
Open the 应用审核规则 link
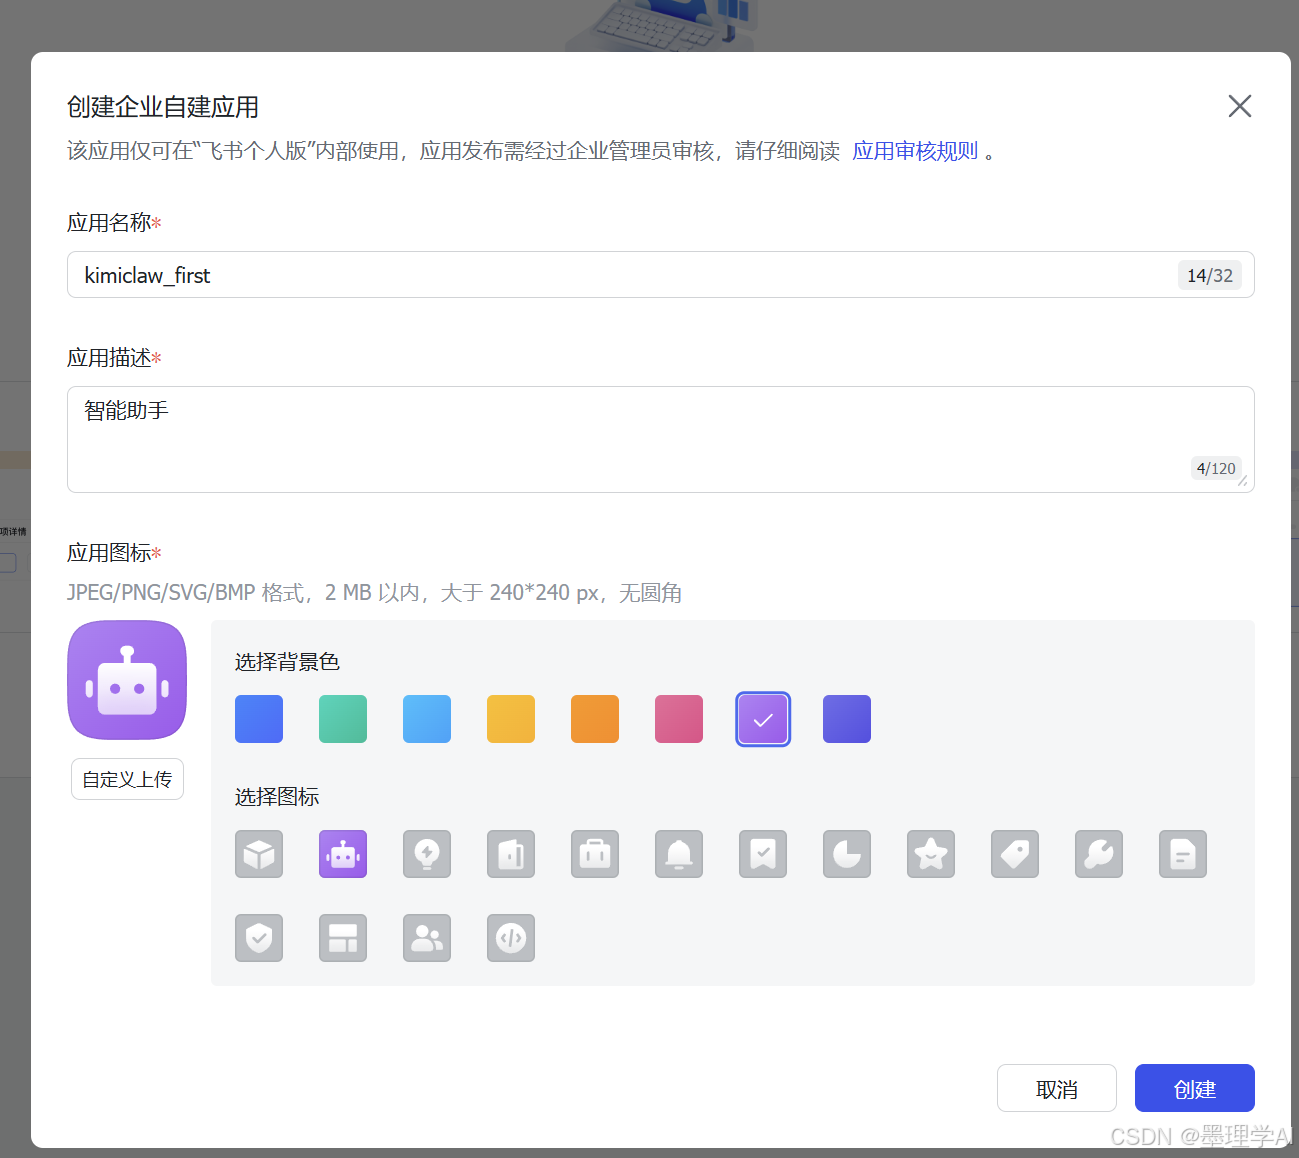(x=915, y=151)
